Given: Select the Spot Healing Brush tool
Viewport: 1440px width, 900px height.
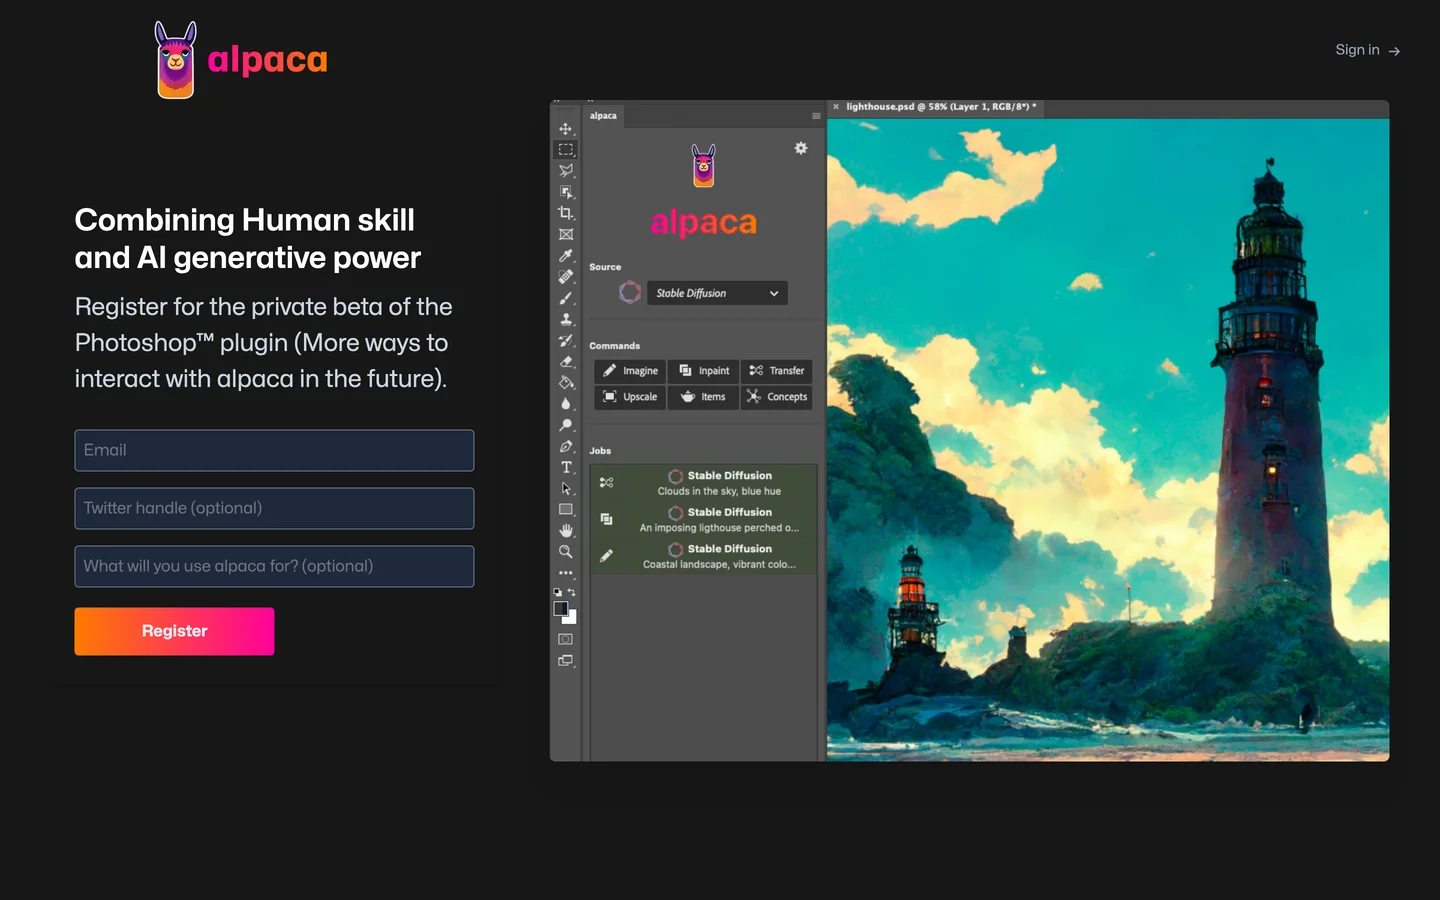Looking at the screenshot, I should click(x=566, y=277).
